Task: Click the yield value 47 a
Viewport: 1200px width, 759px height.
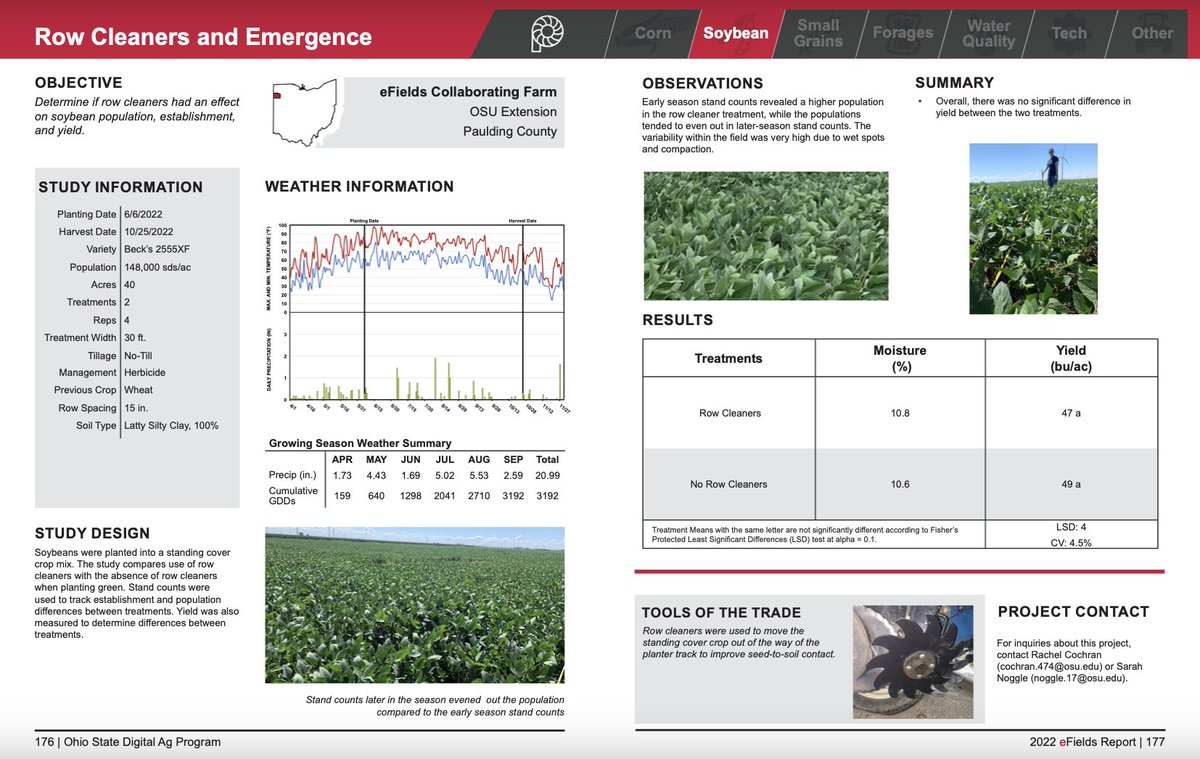Action: pos(1071,413)
